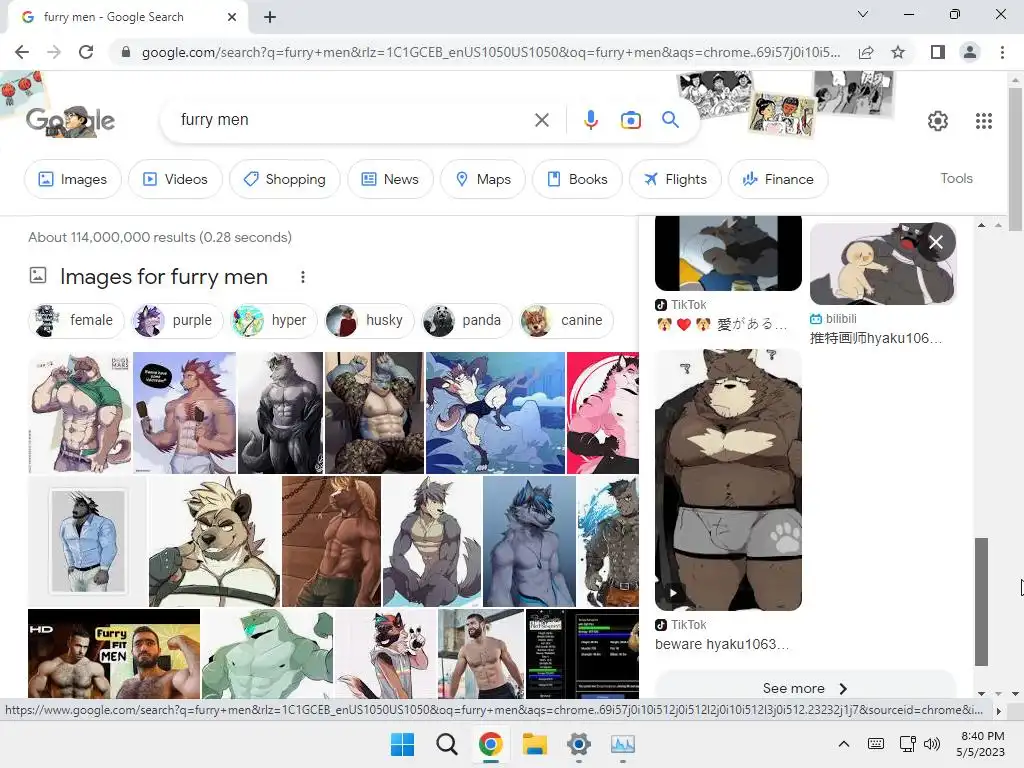This screenshot has height=768, width=1024.
Task: Switch to the Finance results tab
Action: [778, 179]
